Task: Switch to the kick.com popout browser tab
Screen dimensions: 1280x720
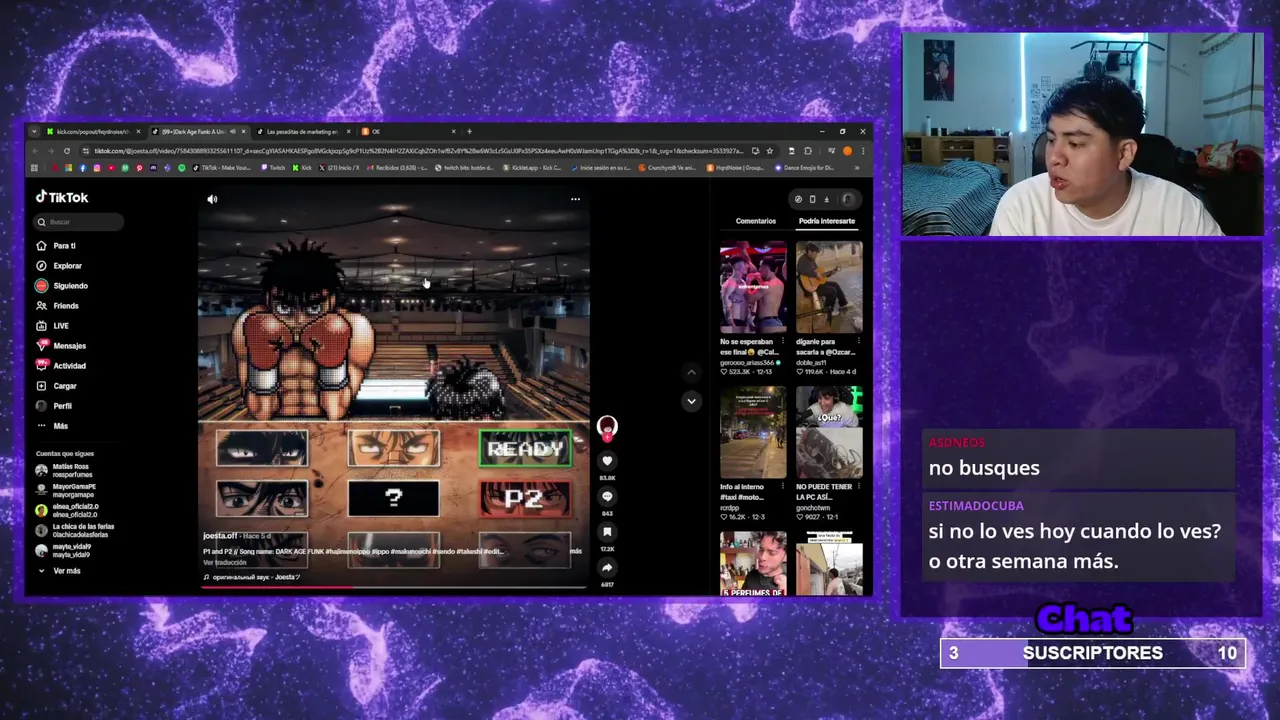Action: [91, 131]
